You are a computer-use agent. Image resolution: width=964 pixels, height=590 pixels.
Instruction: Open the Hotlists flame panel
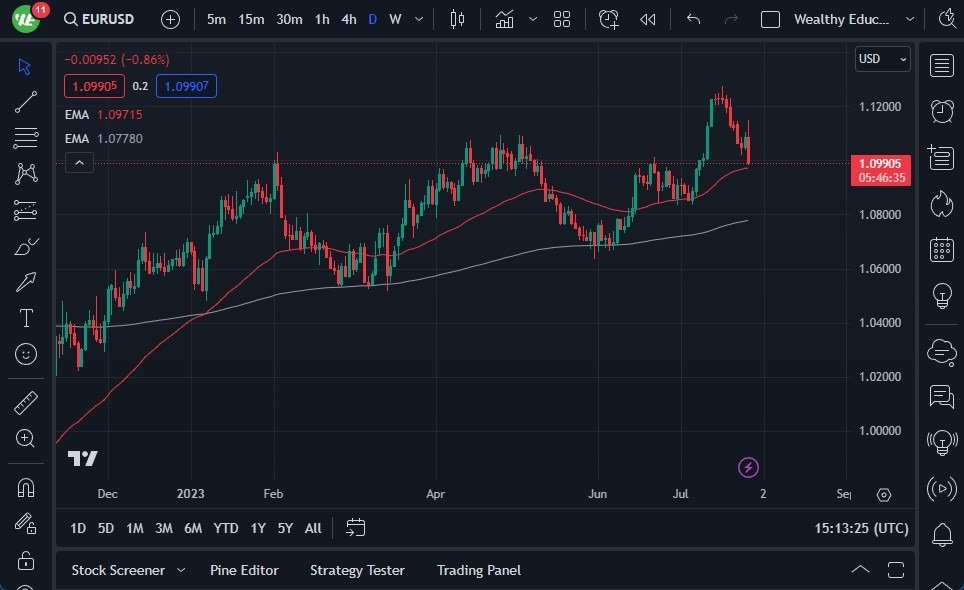tap(941, 204)
